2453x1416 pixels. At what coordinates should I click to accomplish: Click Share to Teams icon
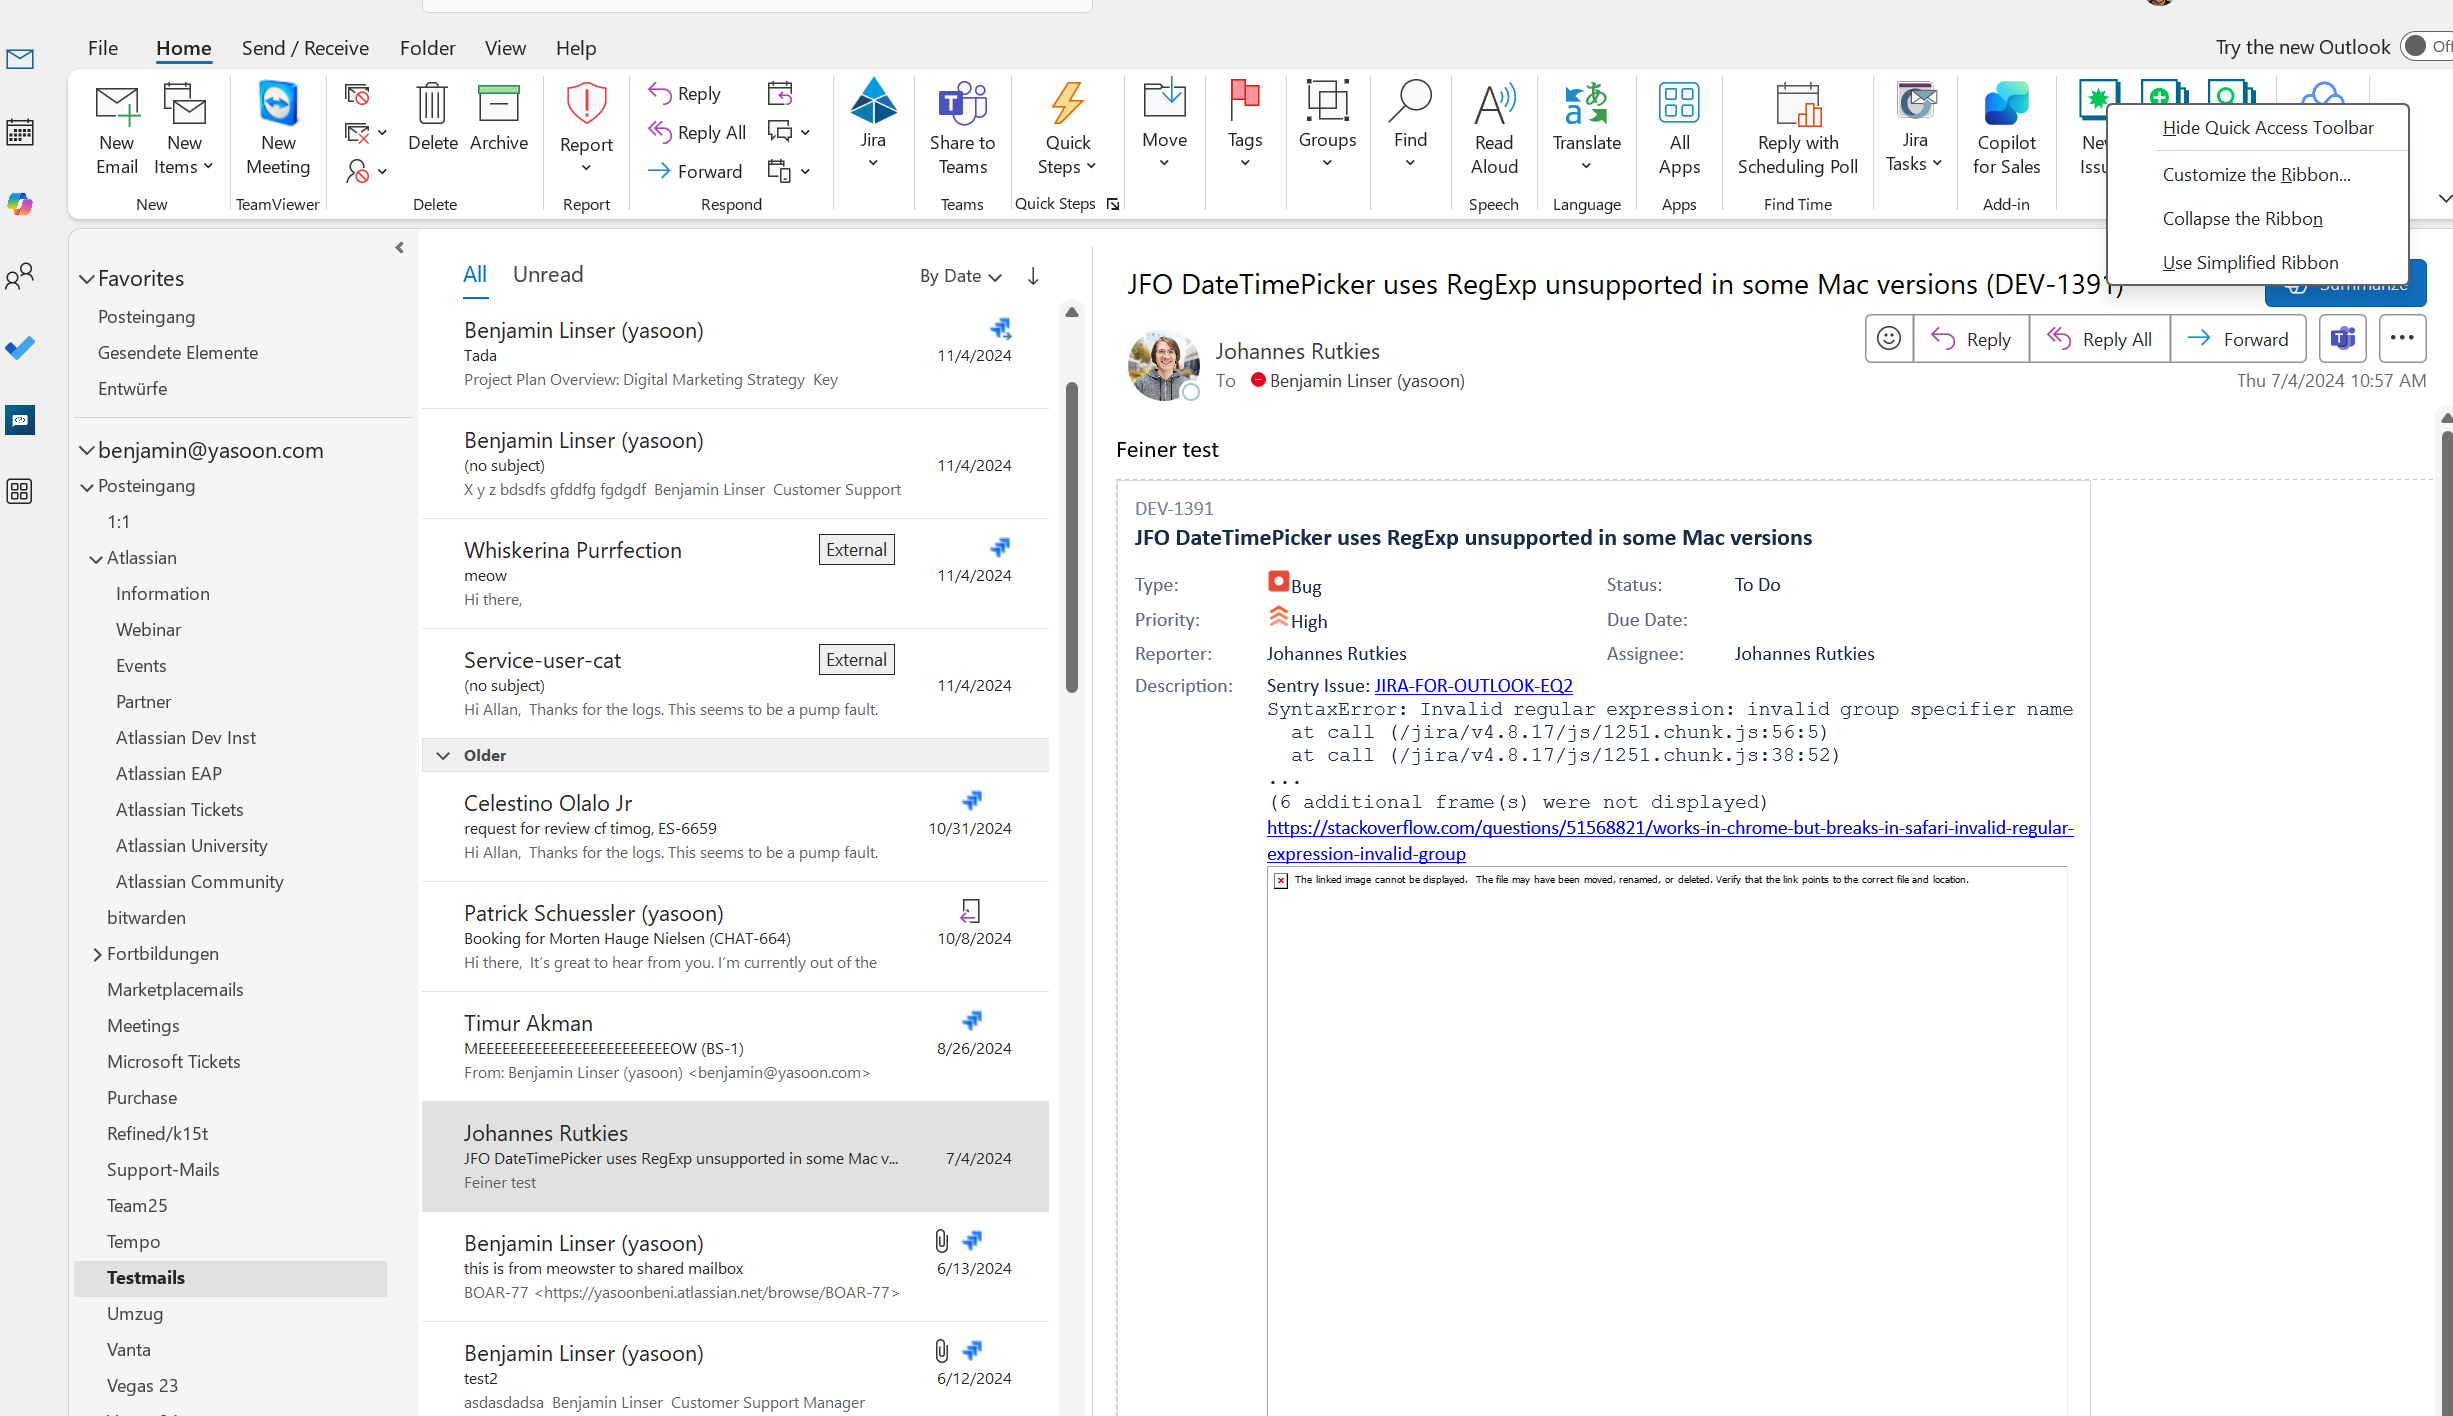[x=962, y=104]
